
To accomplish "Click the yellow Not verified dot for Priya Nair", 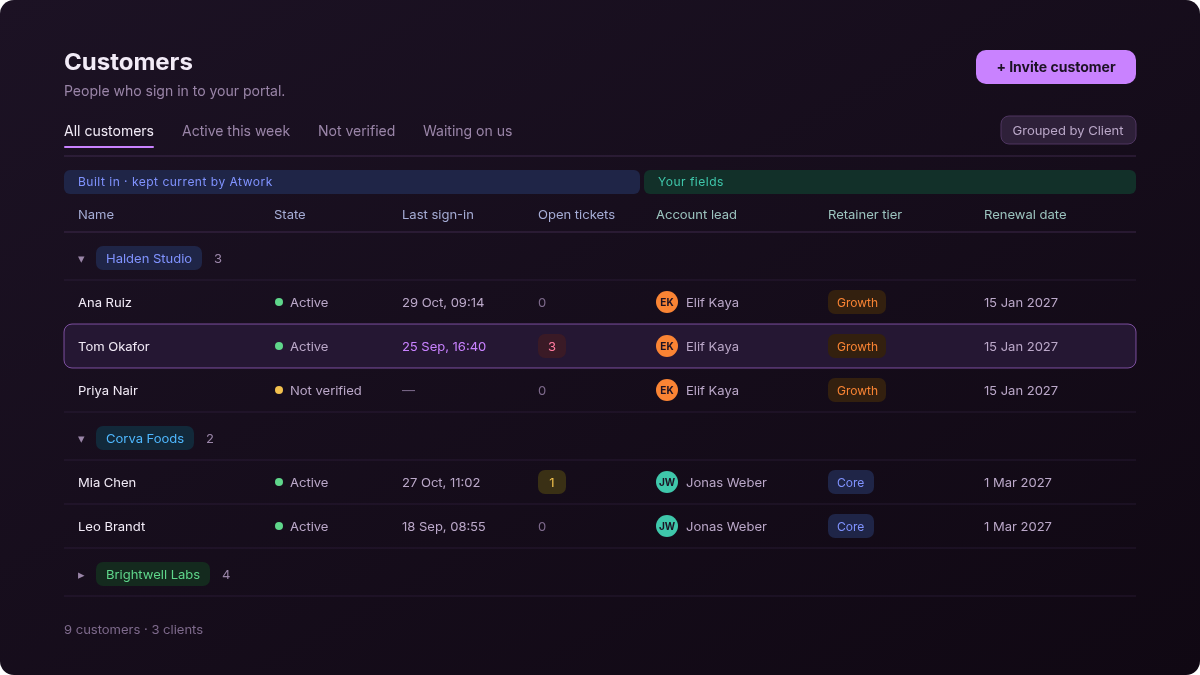I will (x=279, y=390).
